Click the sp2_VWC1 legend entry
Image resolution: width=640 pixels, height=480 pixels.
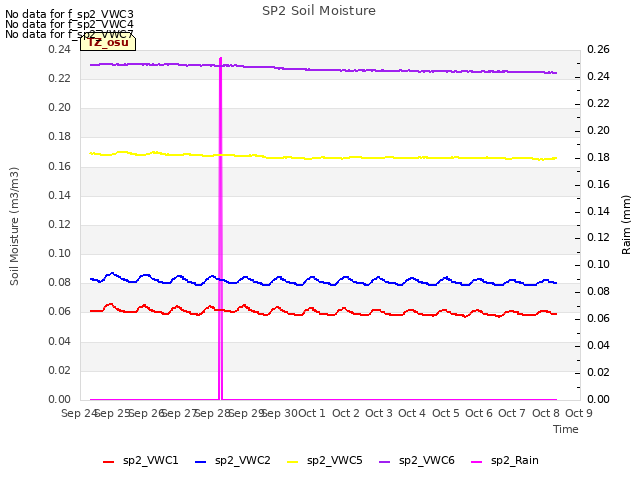141,461
